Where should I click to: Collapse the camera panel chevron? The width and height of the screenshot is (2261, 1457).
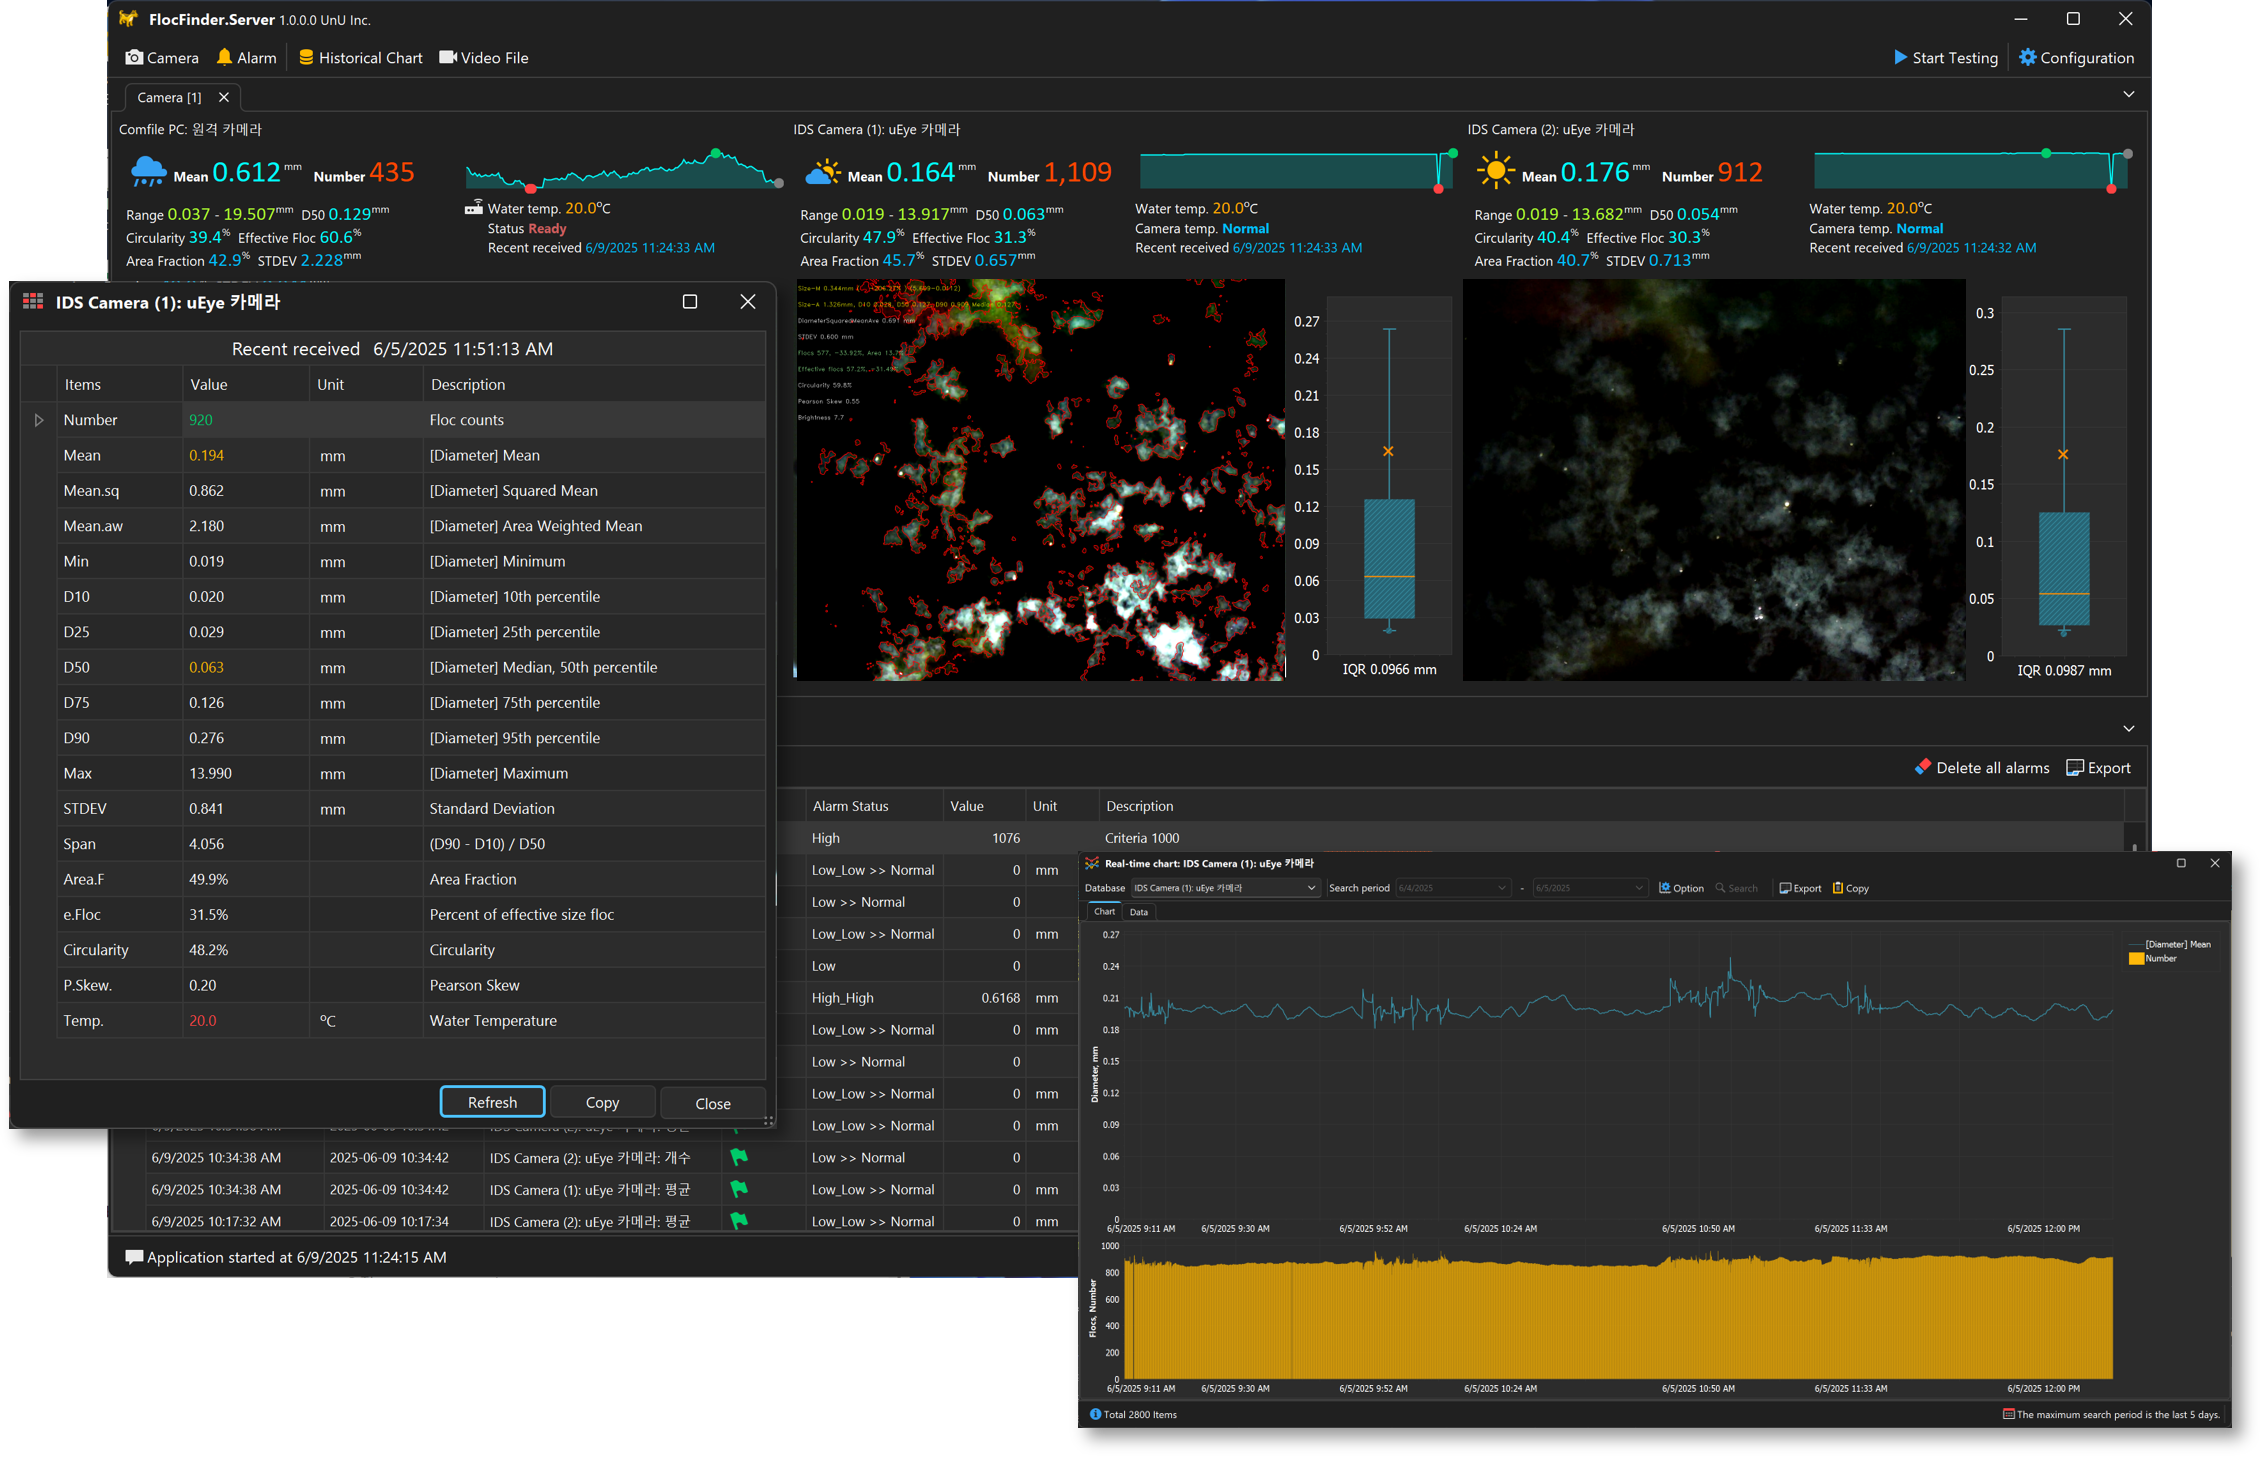click(2128, 95)
